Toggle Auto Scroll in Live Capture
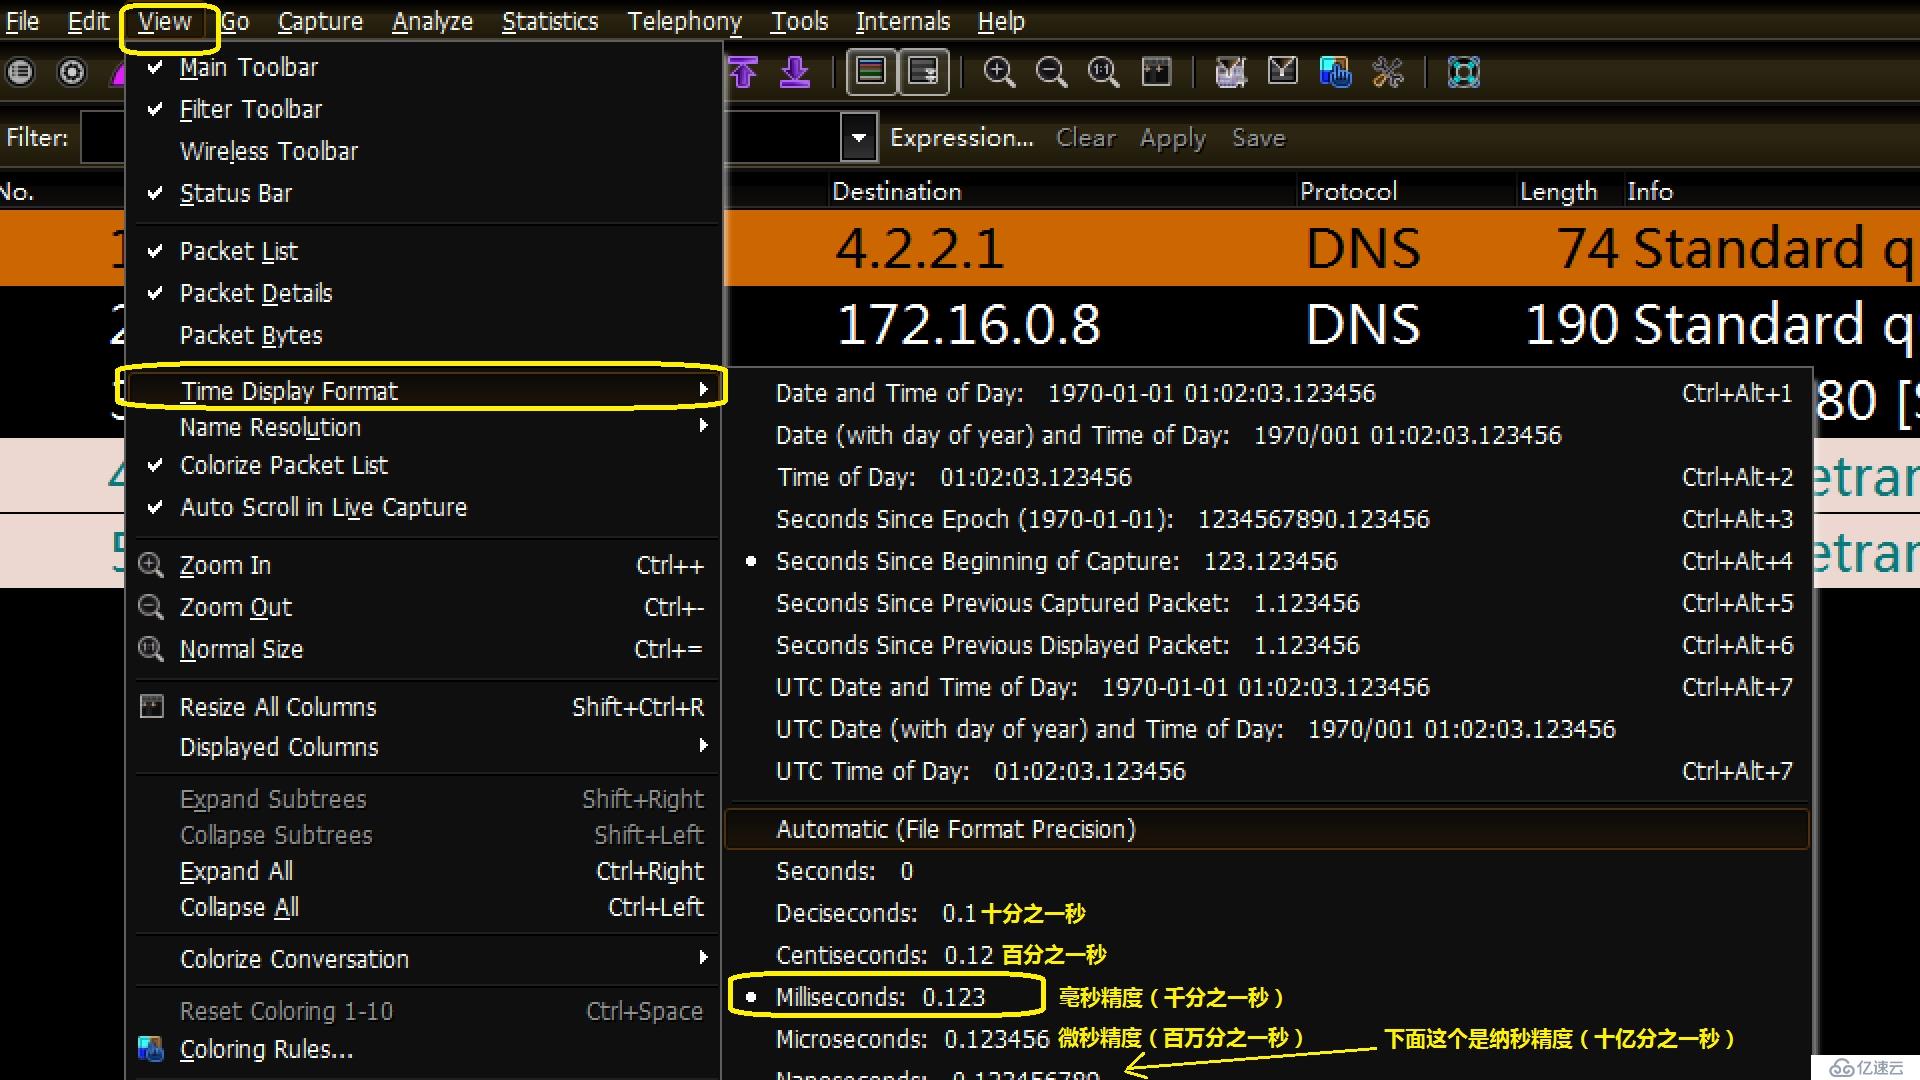1920x1080 pixels. 422,508
